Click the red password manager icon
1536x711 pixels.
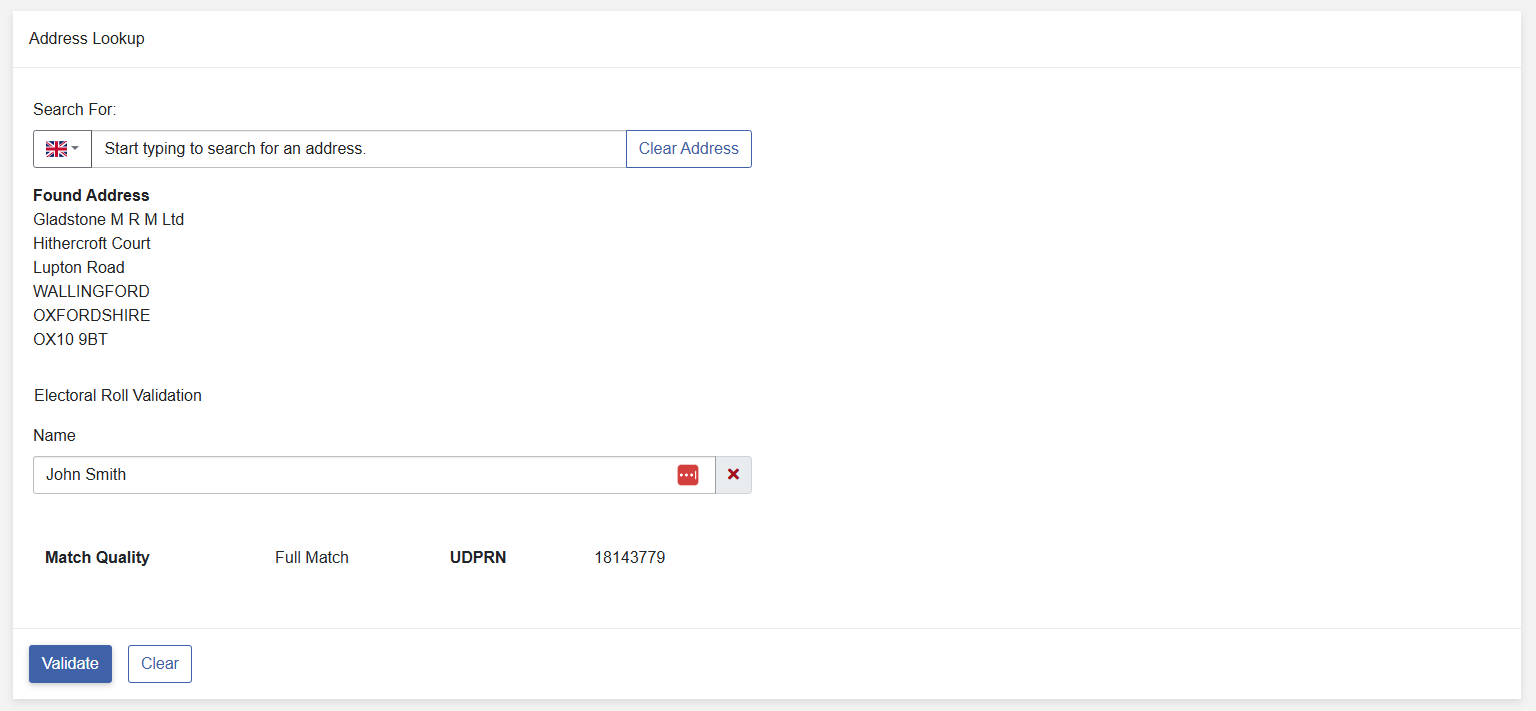point(688,475)
